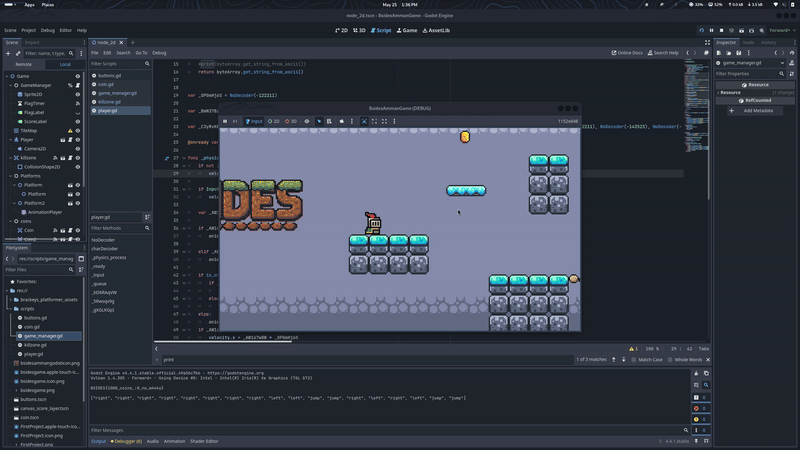Viewport: 800px width, 450px height.
Task: Toggle visibility of Sprite2D node
Action: pyautogui.click(x=78, y=94)
